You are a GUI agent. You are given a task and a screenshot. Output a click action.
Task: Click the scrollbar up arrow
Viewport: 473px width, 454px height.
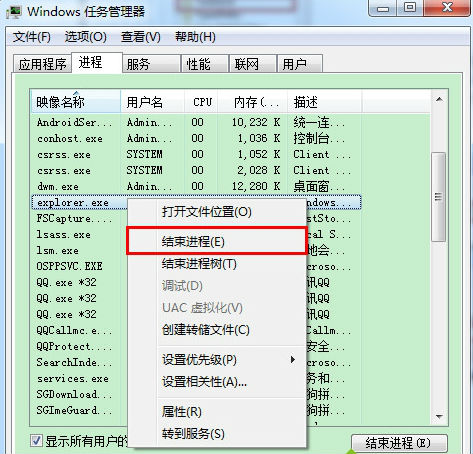(439, 99)
